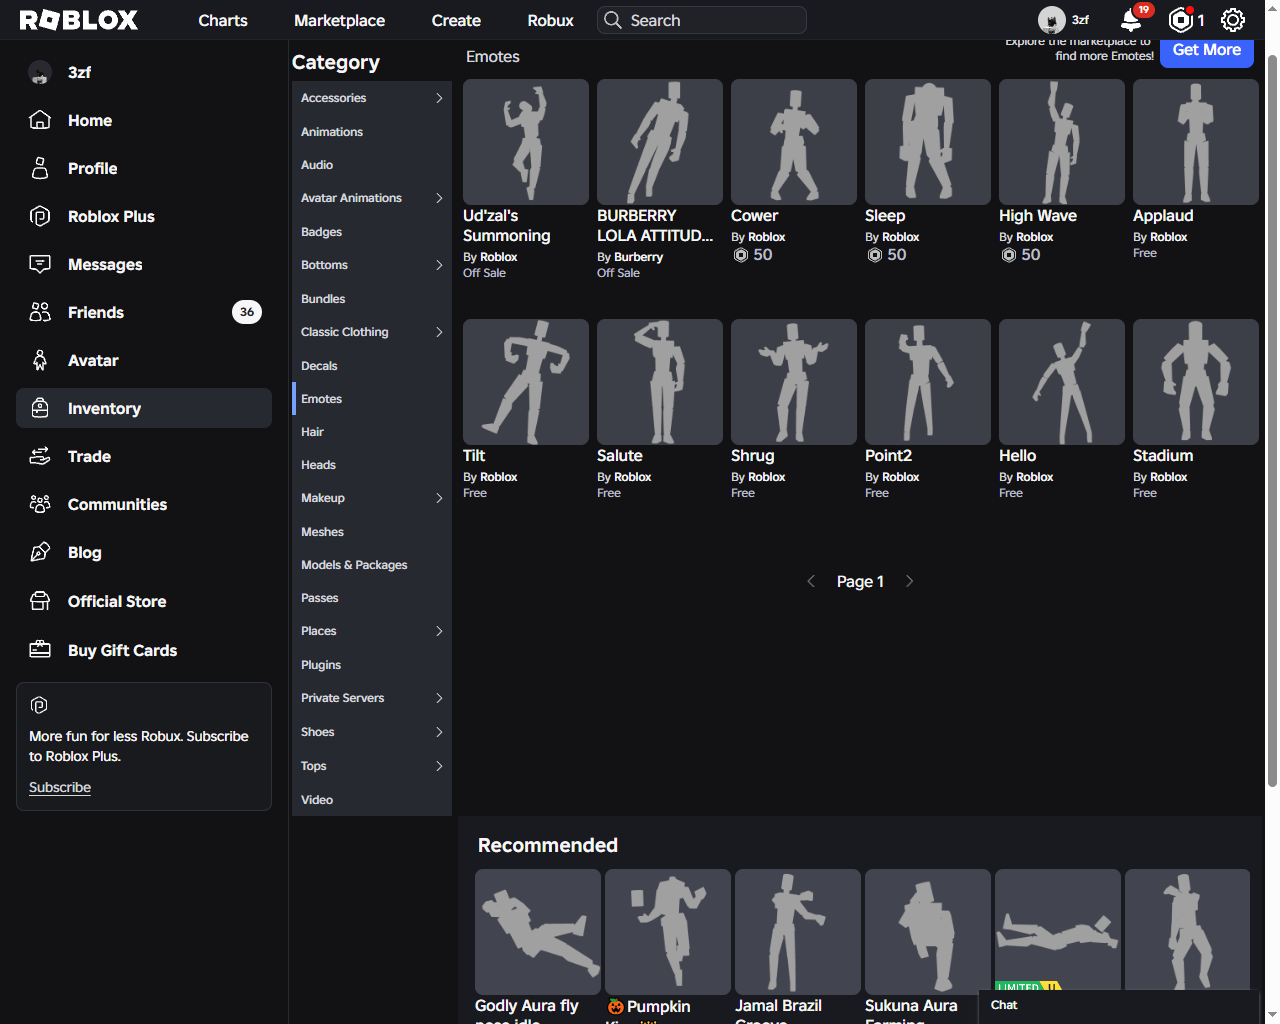Click the Profile sidebar icon
Image resolution: width=1280 pixels, height=1024 pixels.
click(x=40, y=168)
